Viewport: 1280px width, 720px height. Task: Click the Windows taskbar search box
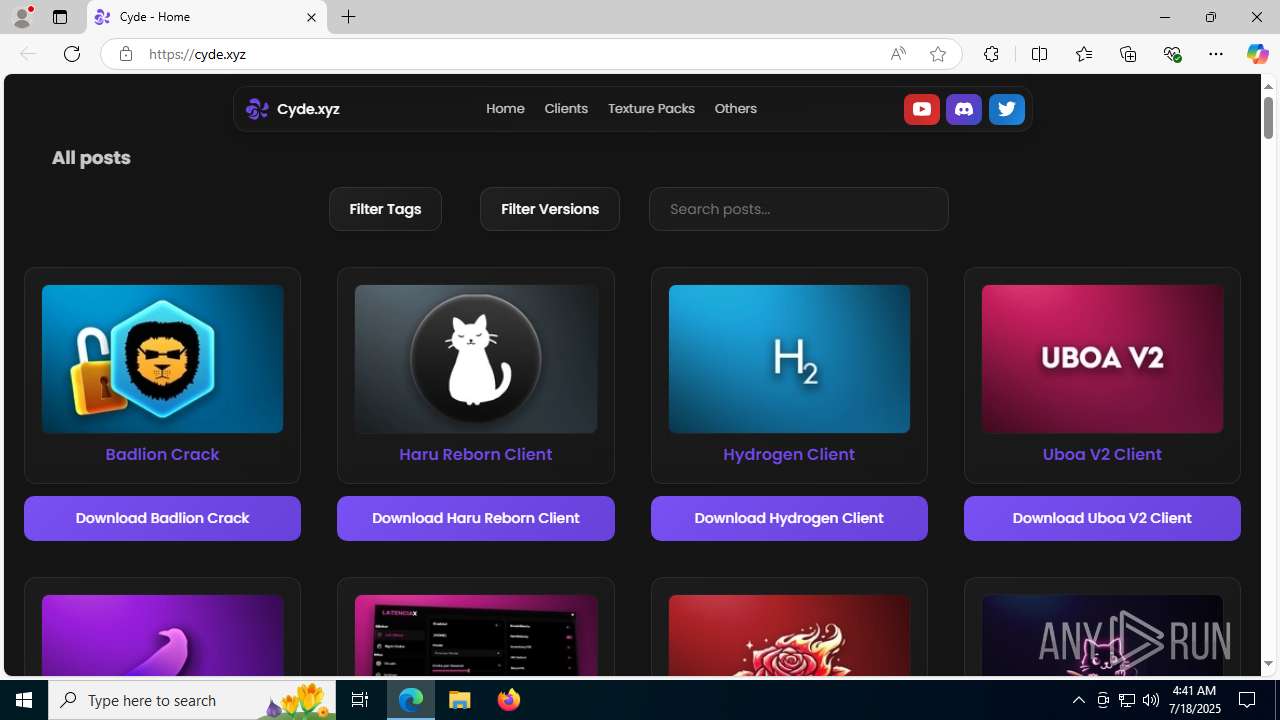tap(192, 700)
